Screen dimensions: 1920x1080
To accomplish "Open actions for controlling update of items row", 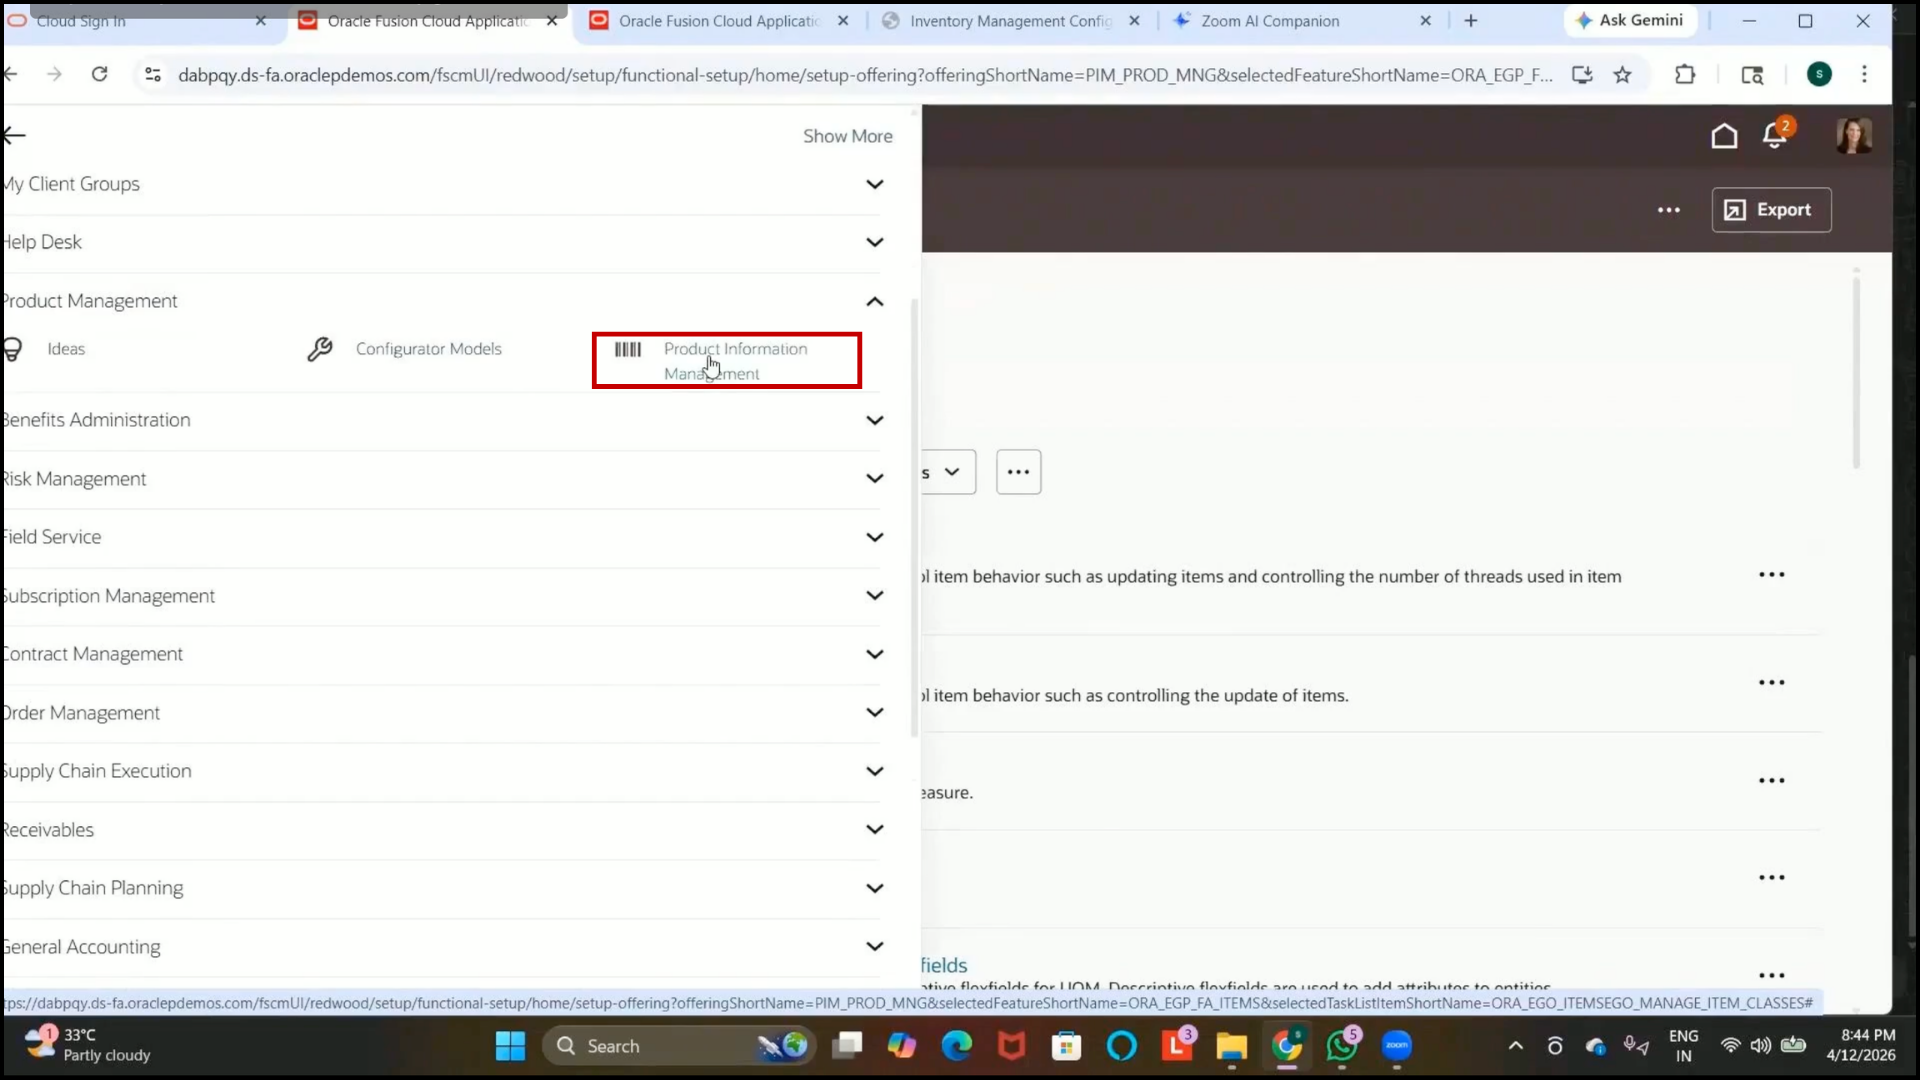I will (1771, 683).
